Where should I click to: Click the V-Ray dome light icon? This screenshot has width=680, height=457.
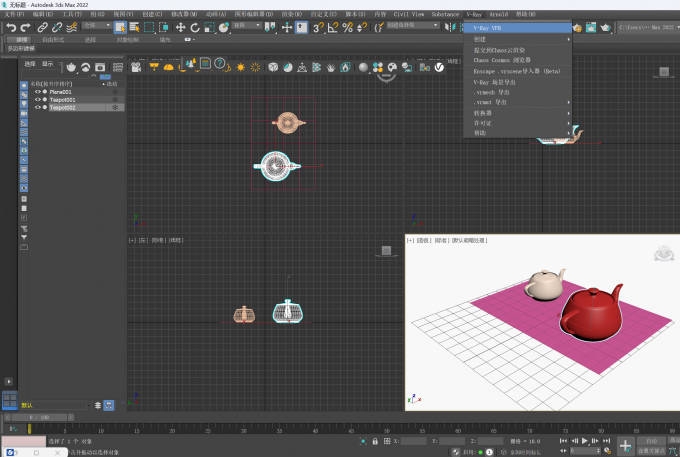click(169, 67)
